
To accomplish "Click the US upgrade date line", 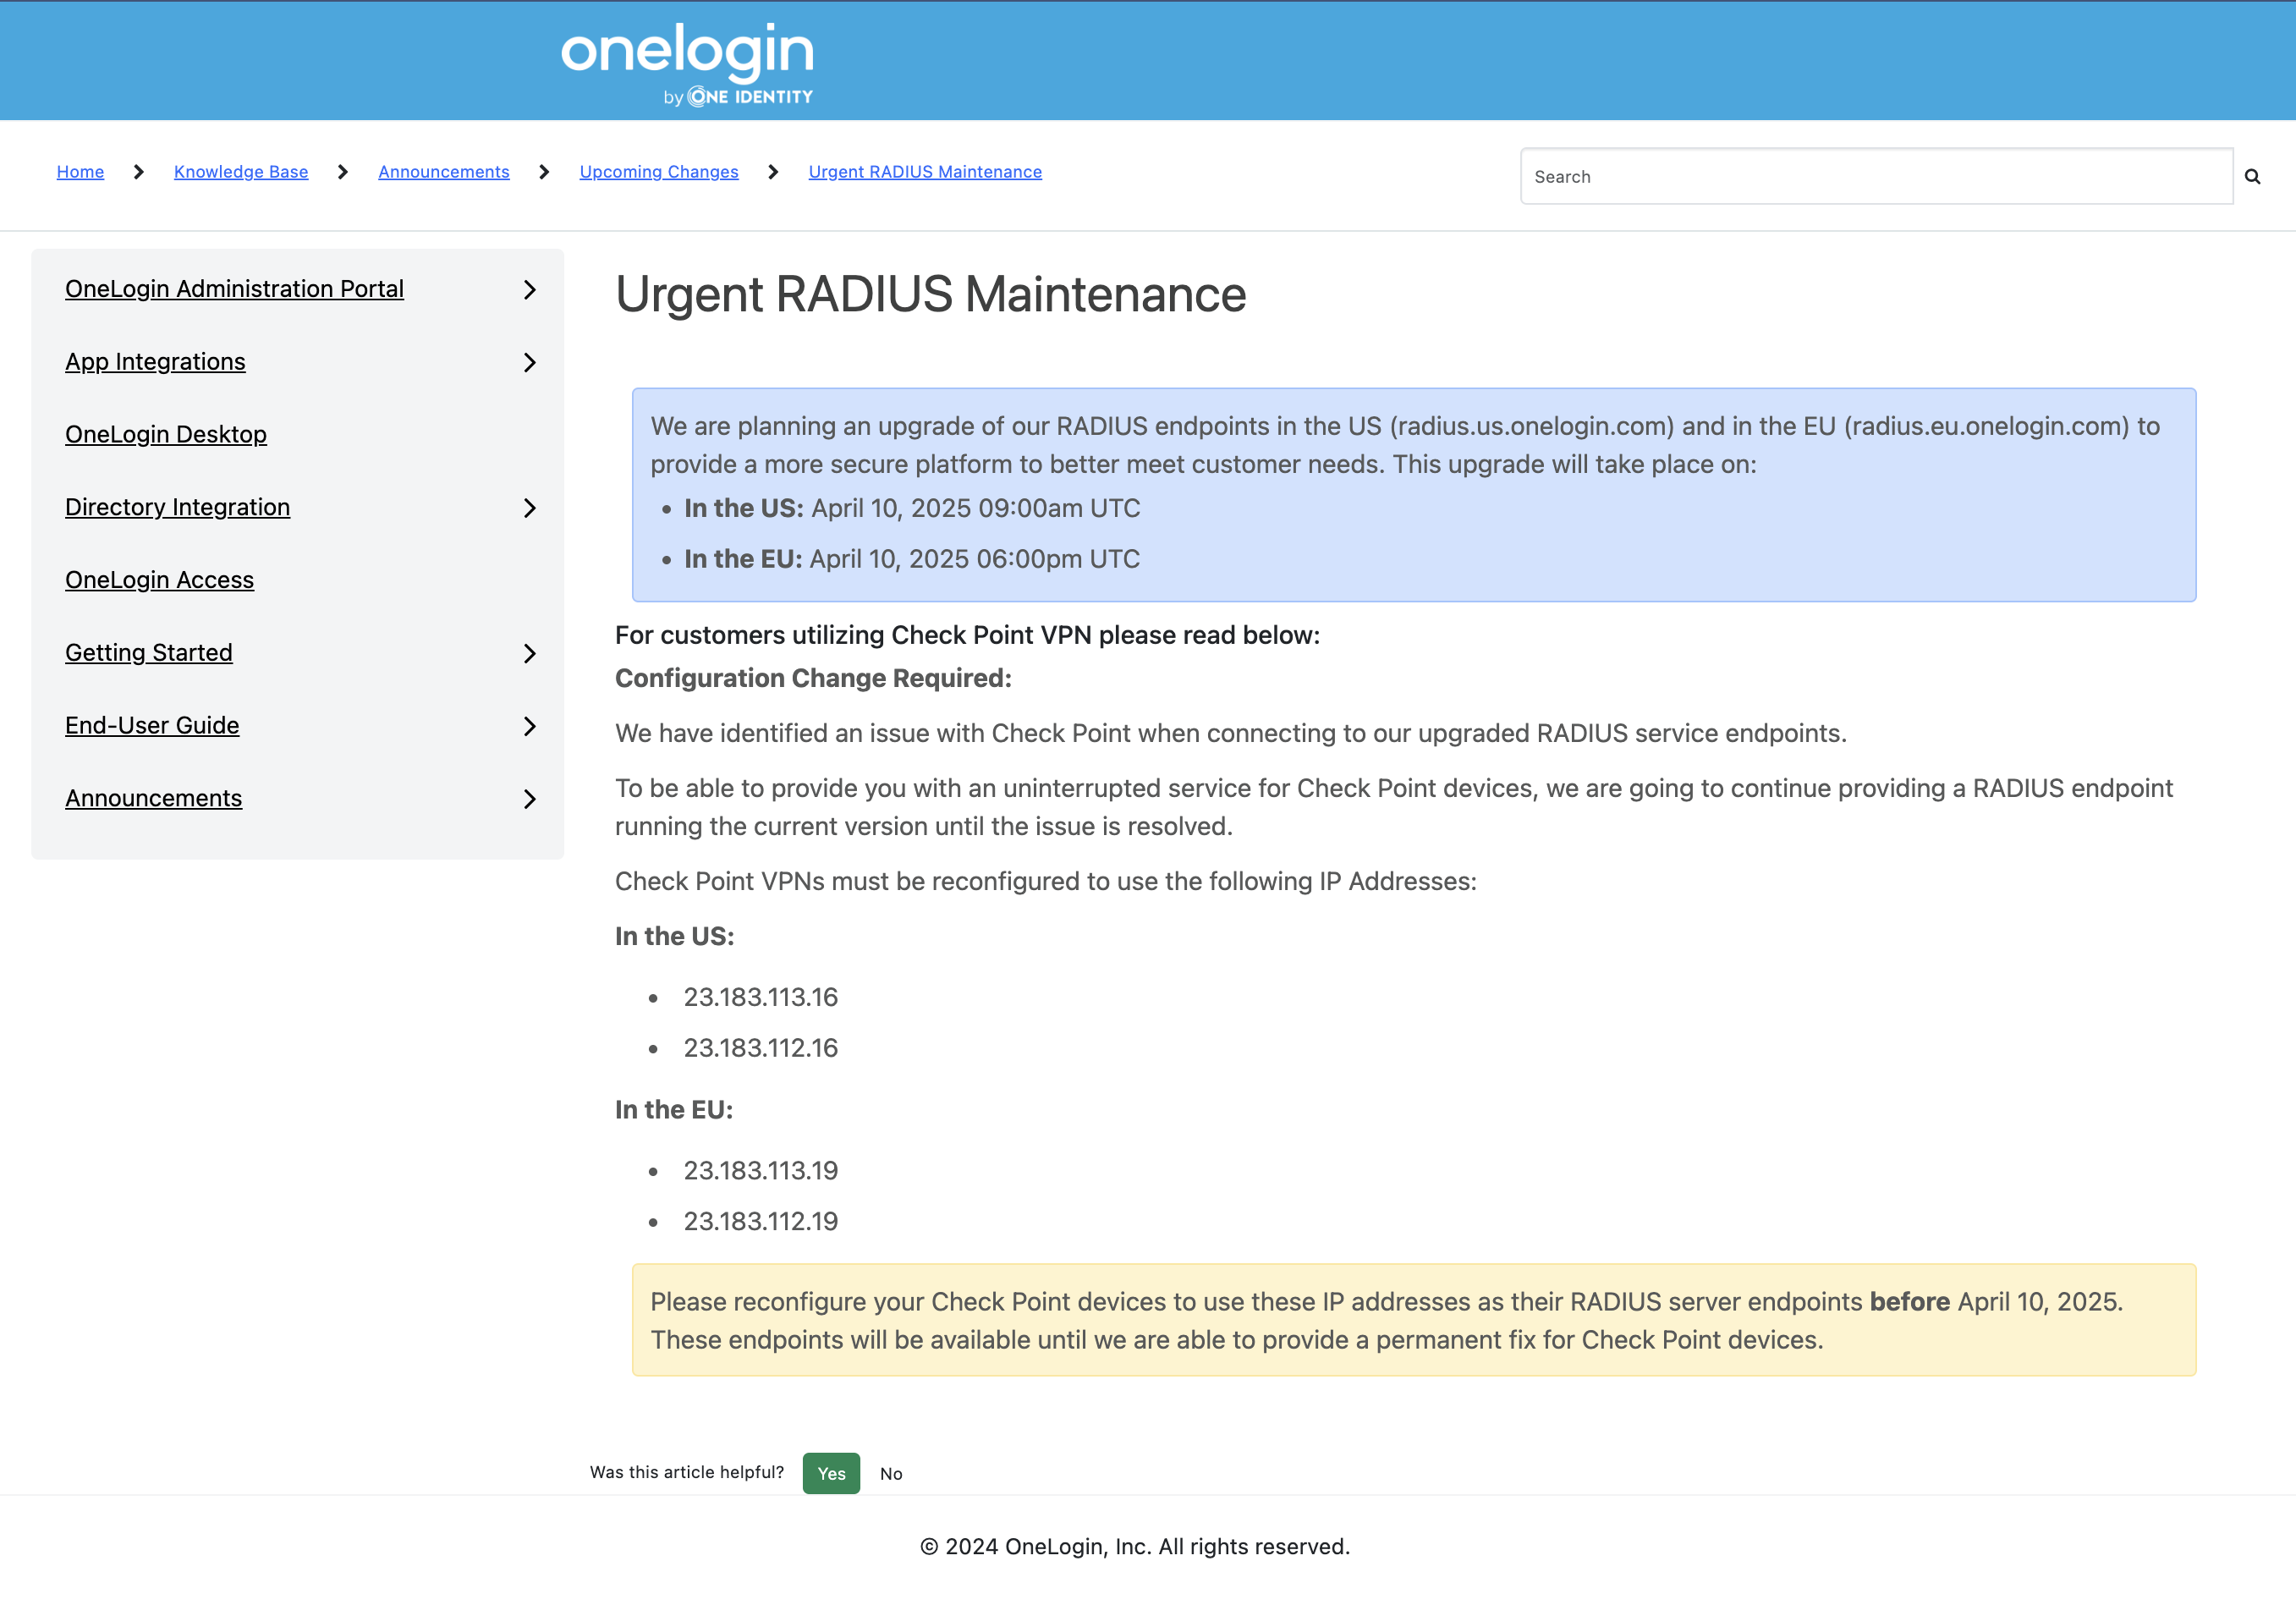I will point(912,509).
